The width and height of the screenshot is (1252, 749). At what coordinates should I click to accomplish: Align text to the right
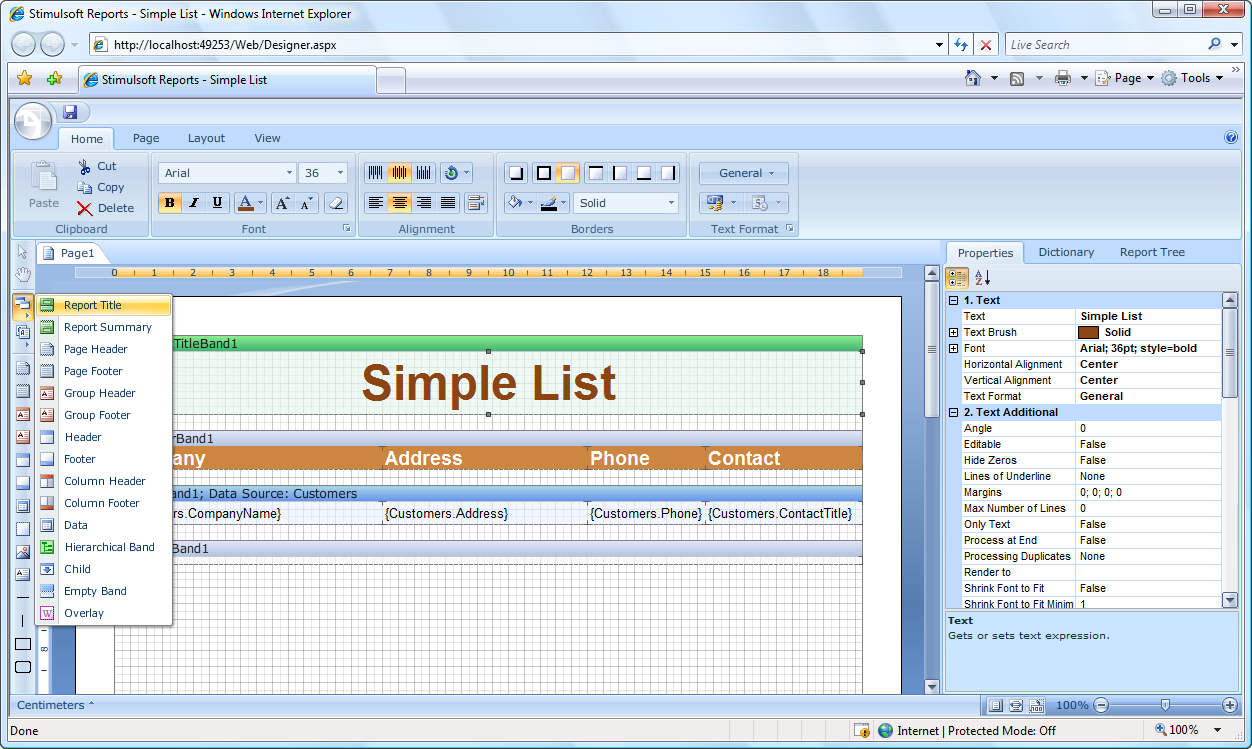[424, 203]
